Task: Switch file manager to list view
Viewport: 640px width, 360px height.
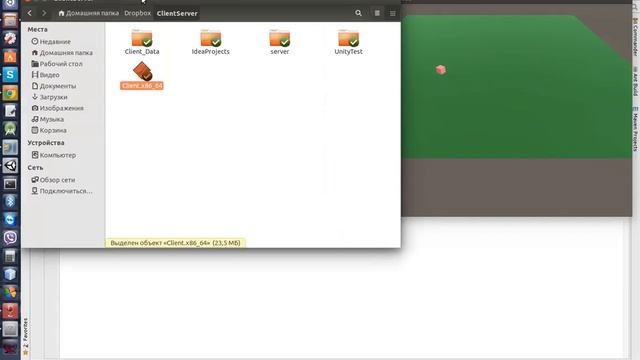Action: (x=377, y=13)
